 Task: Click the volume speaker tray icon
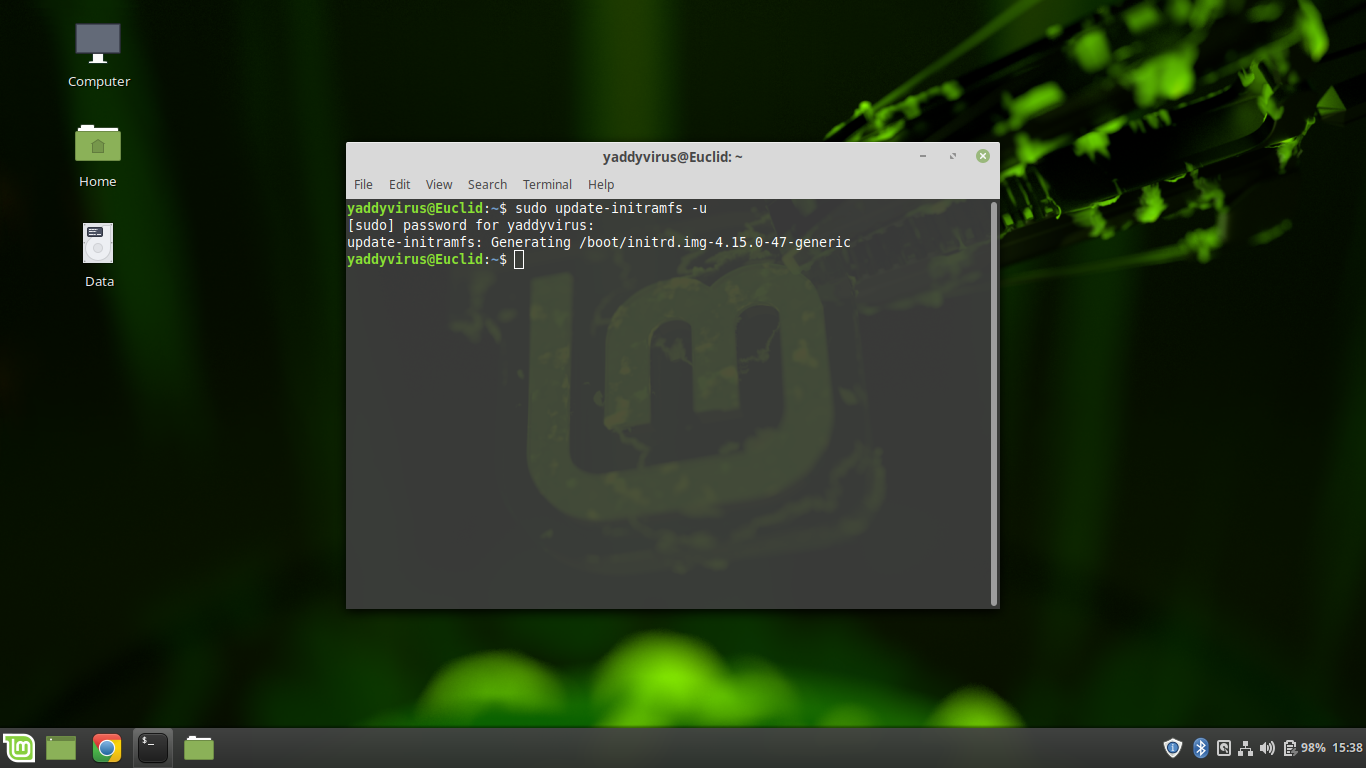pyautogui.click(x=1267, y=748)
